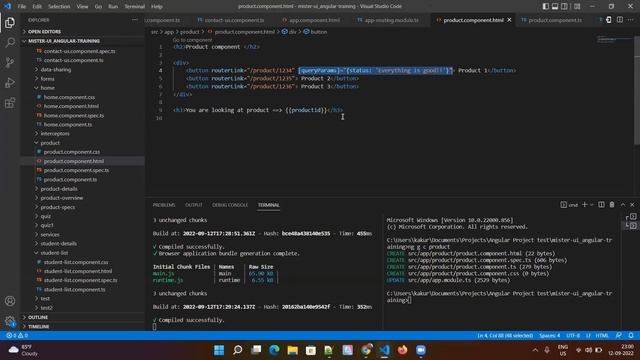The height and width of the screenshot is (360, 640).
Task: Maximize the panel with up chevron
Action: 623,204
